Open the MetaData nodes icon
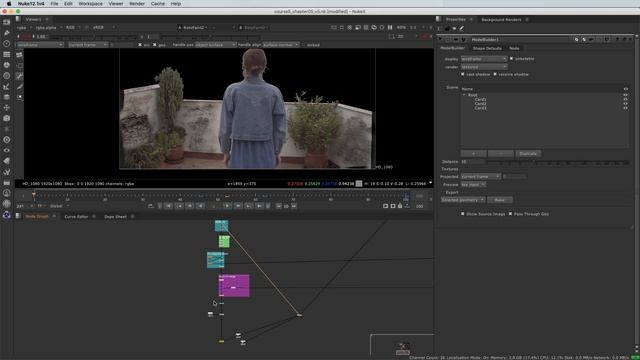This screenshot has width=640, height=360. [x=7, y=161]
